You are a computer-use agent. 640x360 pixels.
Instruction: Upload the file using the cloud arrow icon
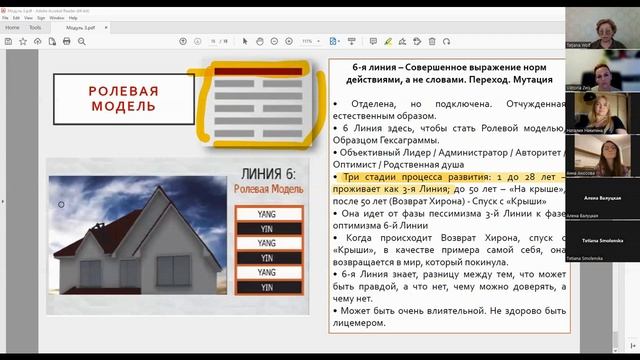[38, 41]
